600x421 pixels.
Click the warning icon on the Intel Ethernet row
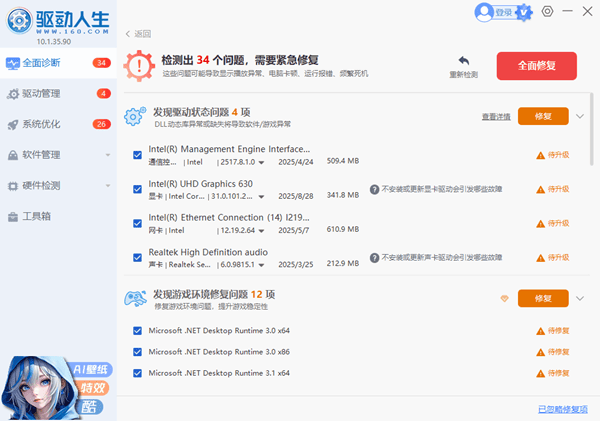(x=540, y=223)
